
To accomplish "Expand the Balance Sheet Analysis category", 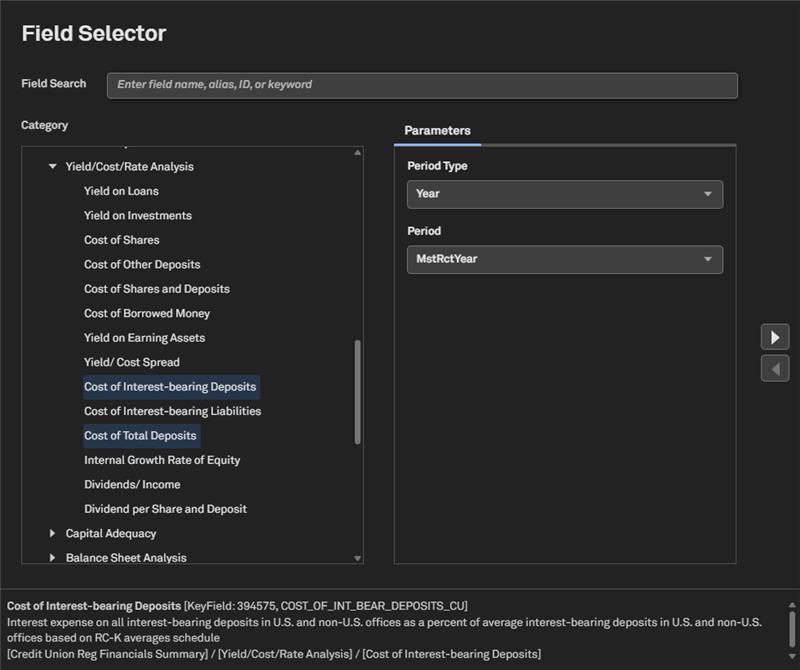I will coord(53,558).
